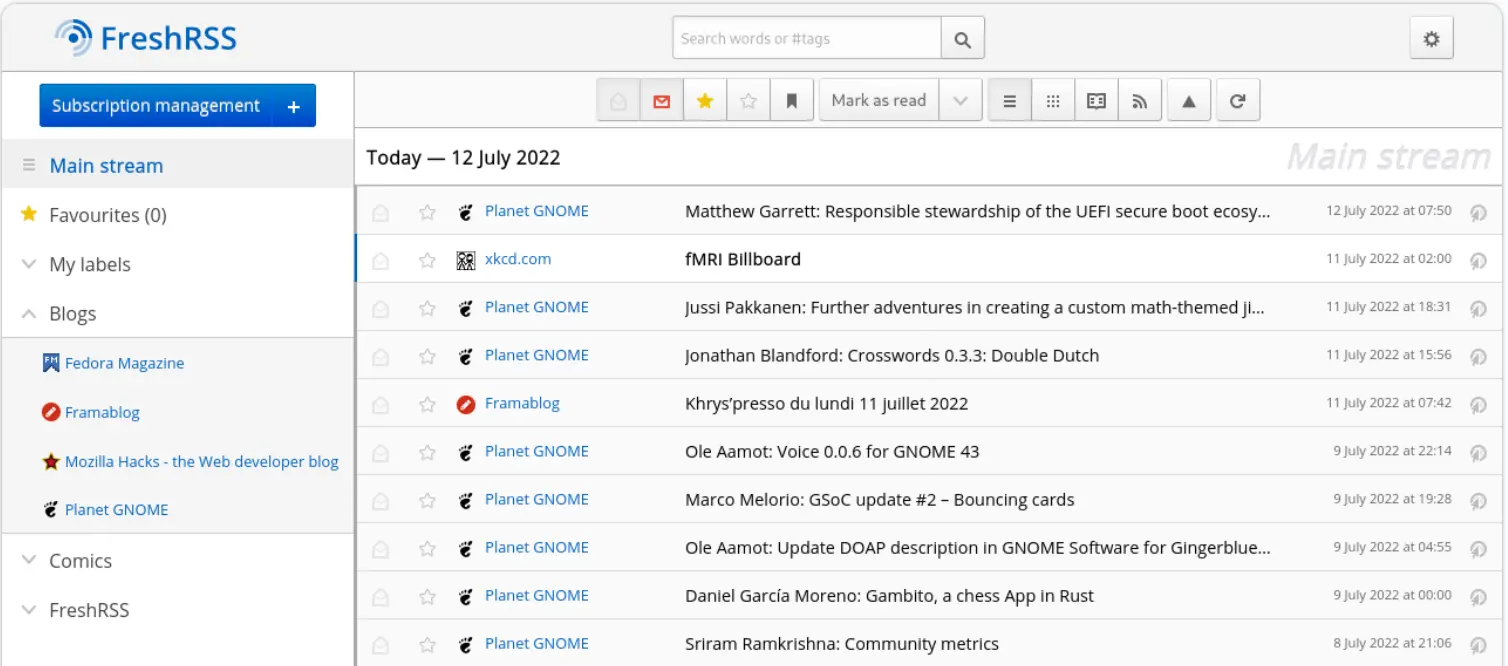Open the Fedora Magazine feed

[x=124, y=363]
